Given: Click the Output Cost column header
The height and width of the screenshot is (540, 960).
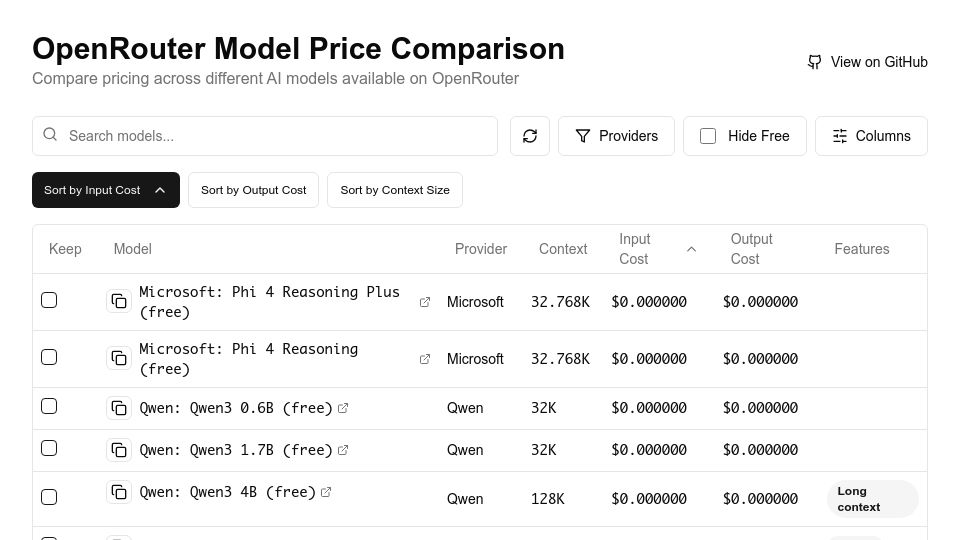Looking at the screenshot, I should pos(751,249).
